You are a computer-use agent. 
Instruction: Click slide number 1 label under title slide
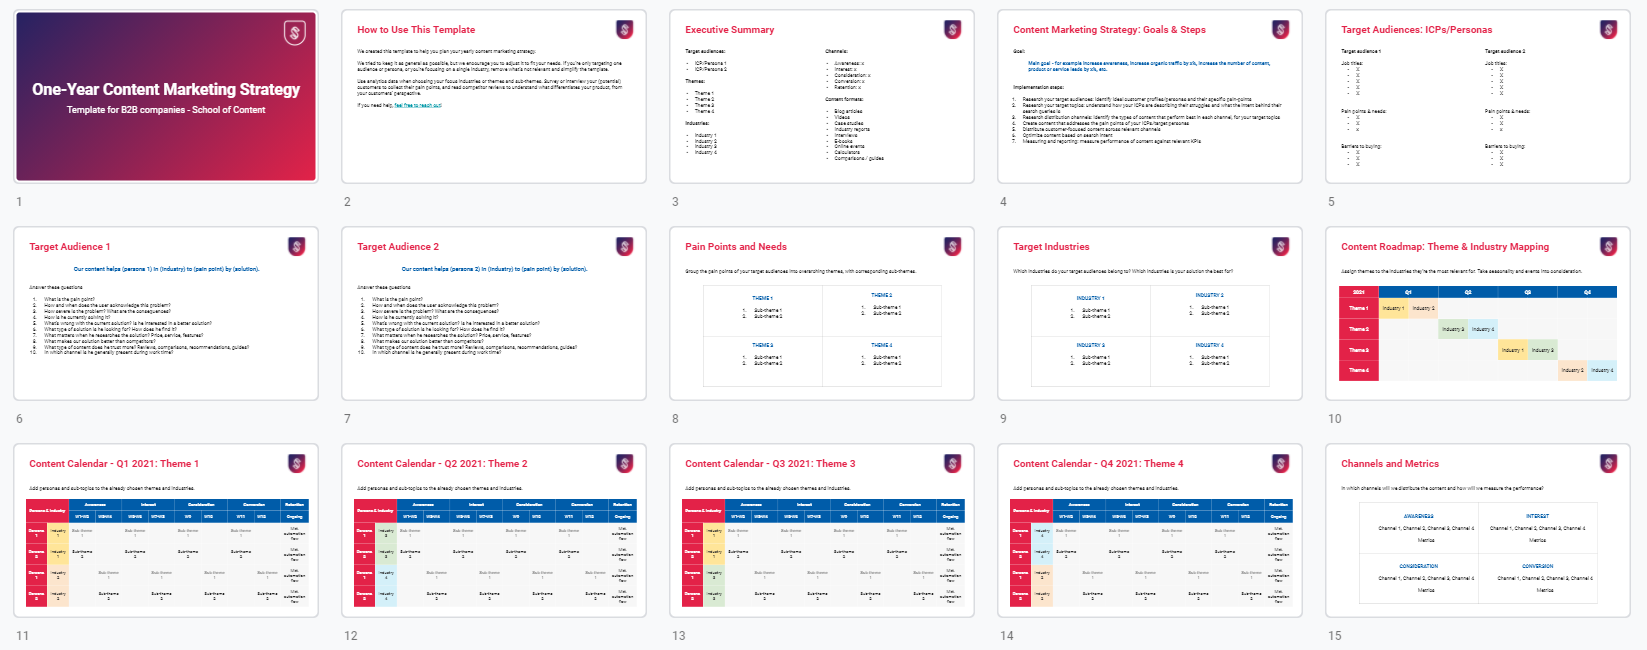coord(19,202)
